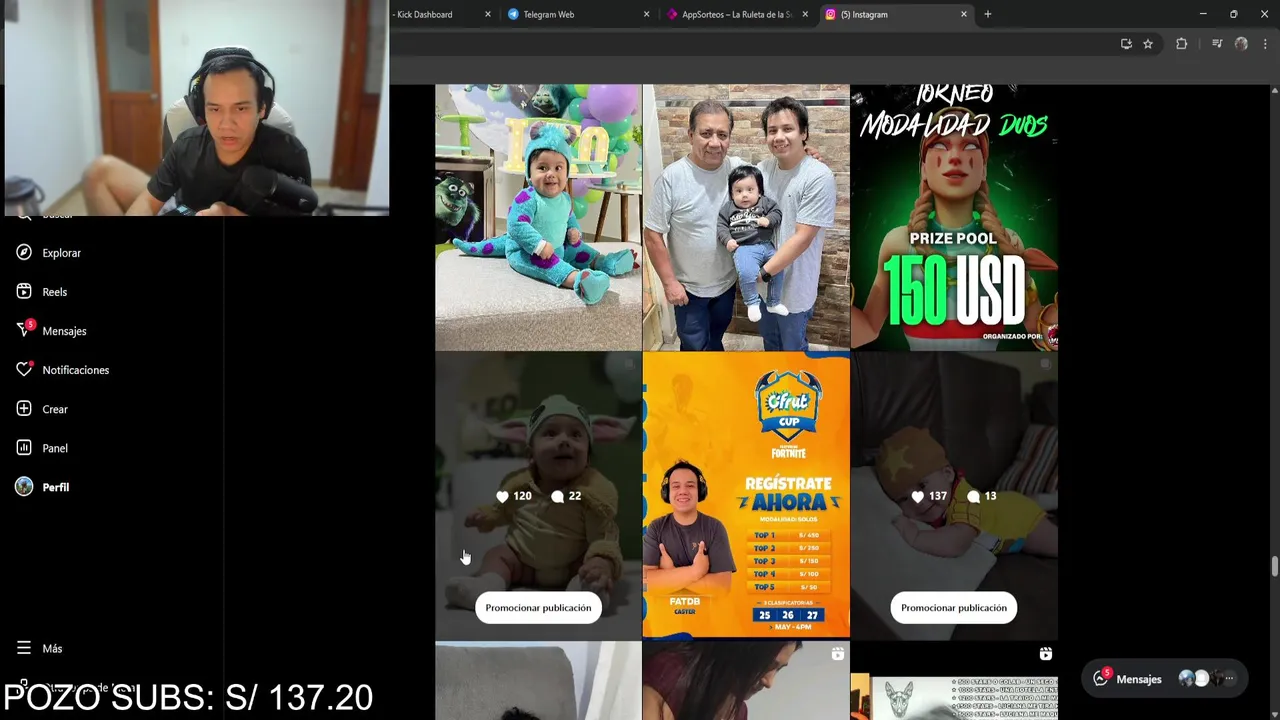Open the Mensajes icon with red badge

[x=25, y=329]
